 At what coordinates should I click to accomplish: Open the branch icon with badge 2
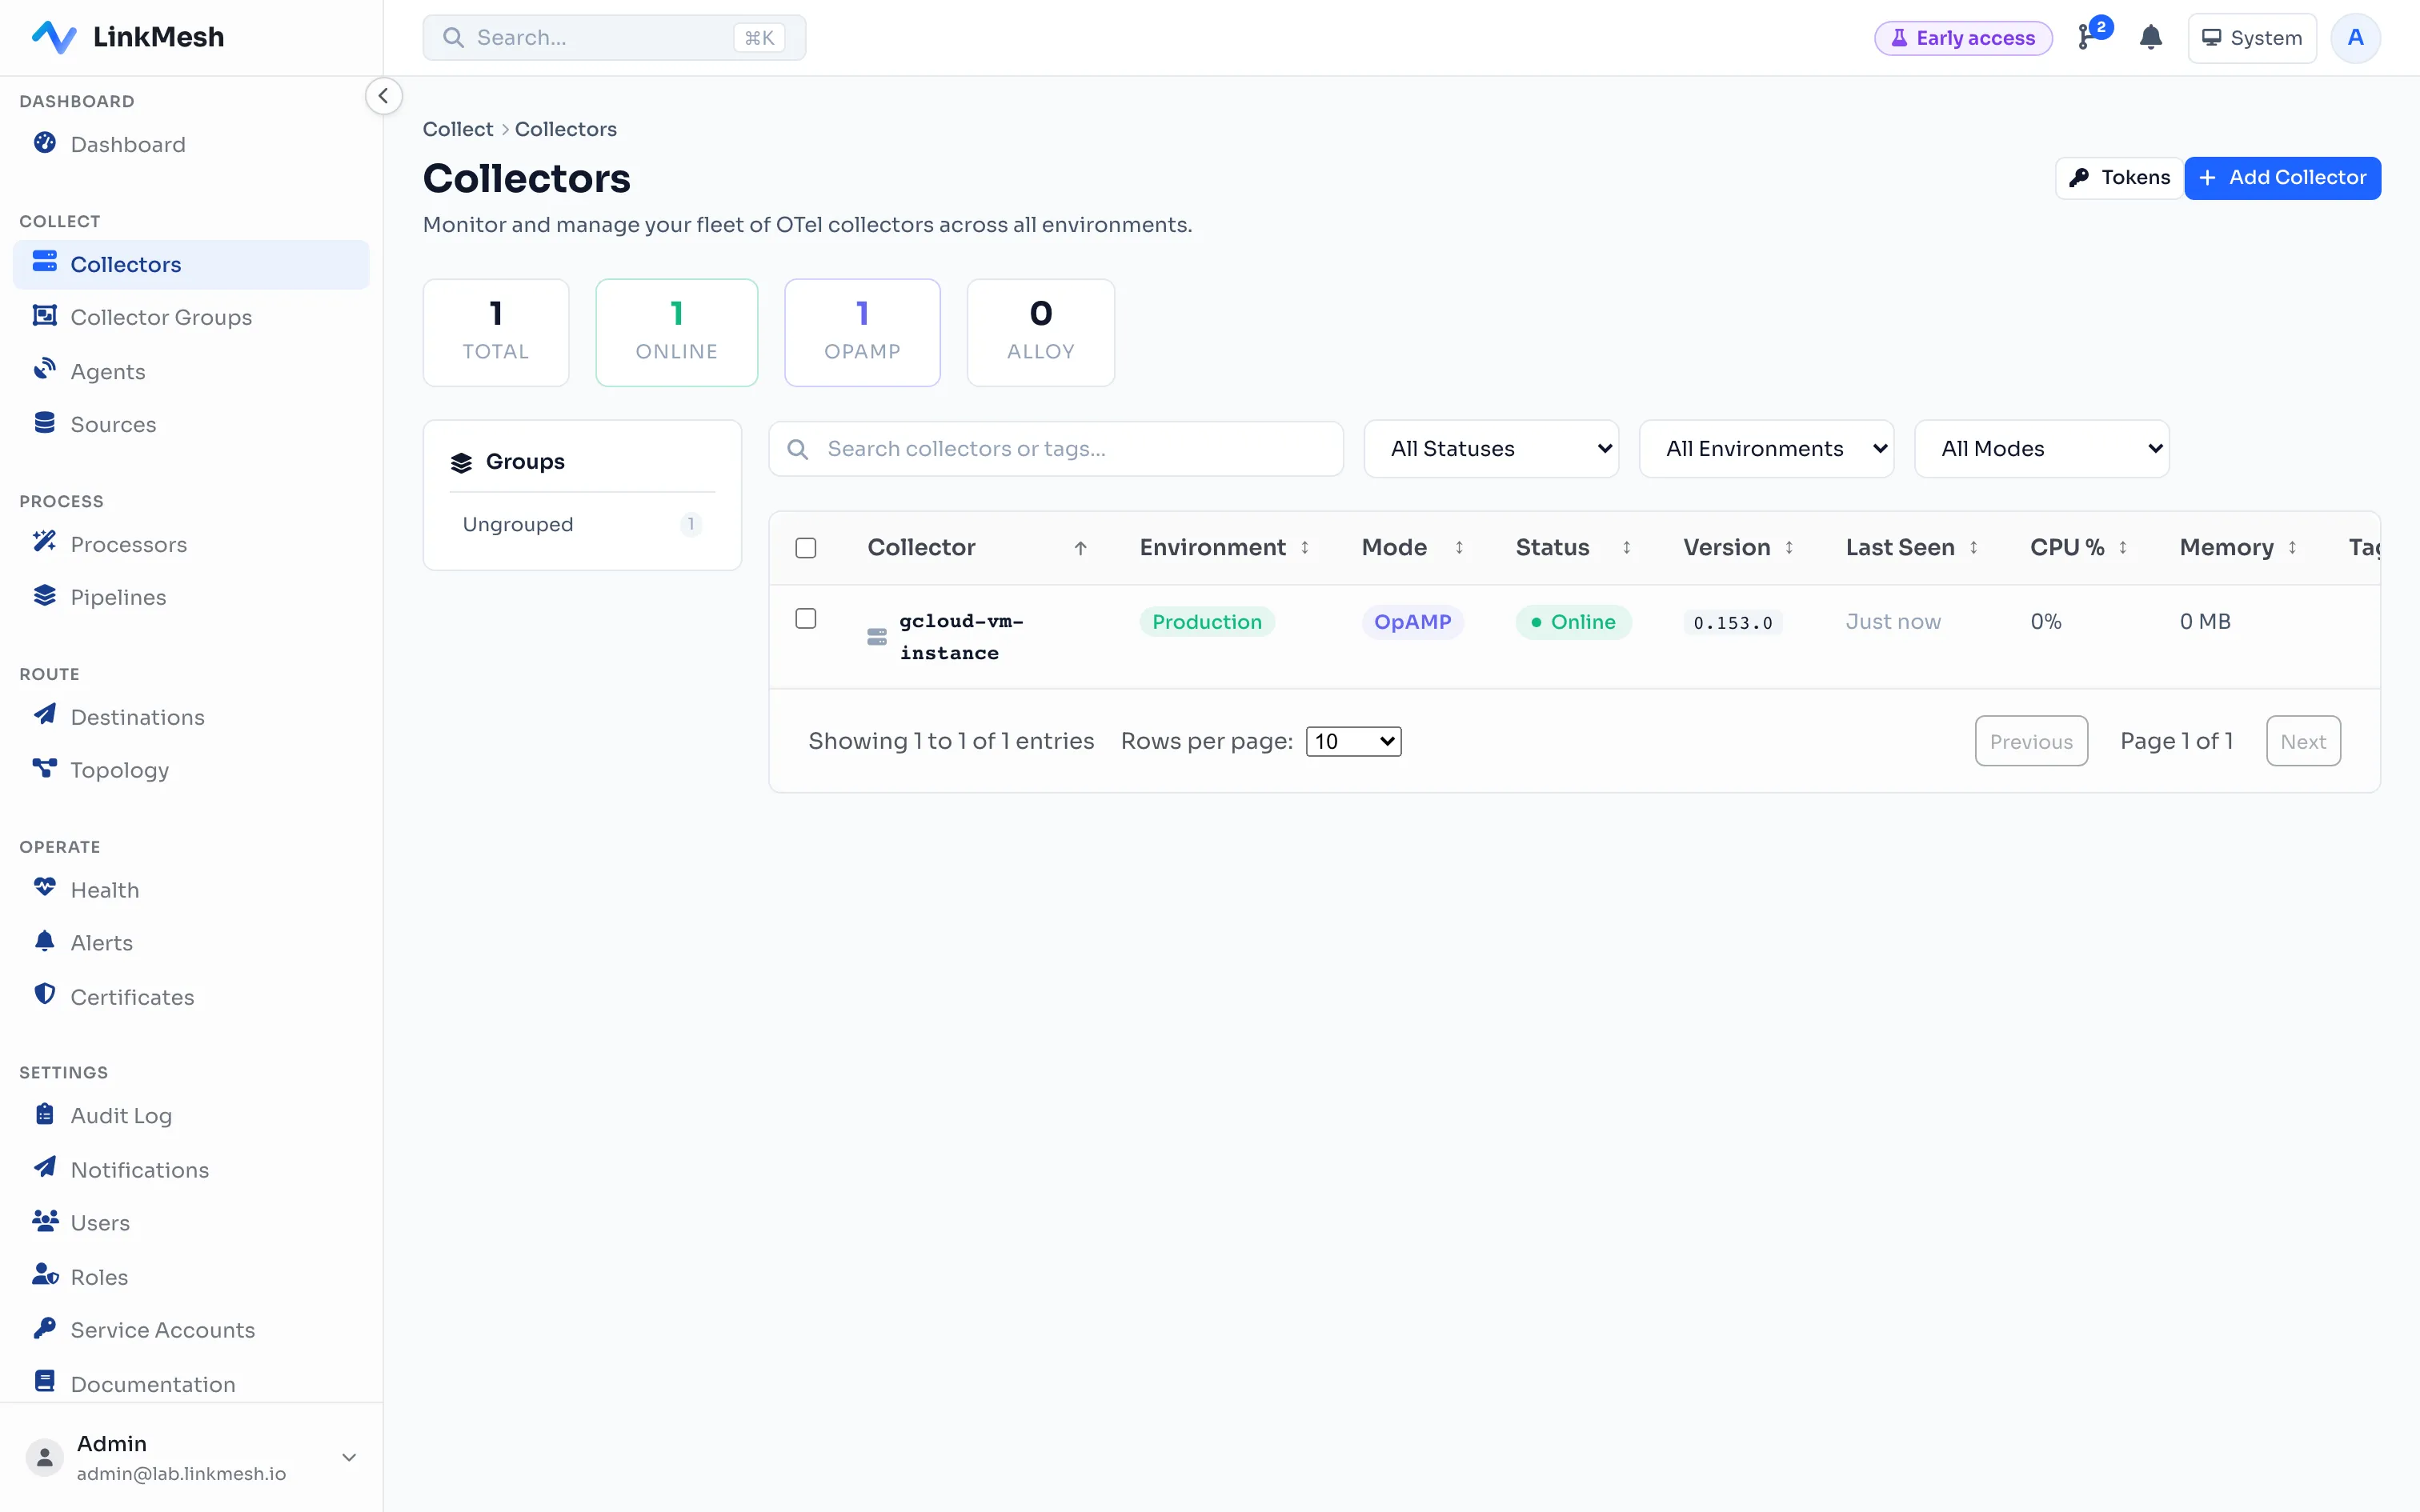coord(2088,37)
